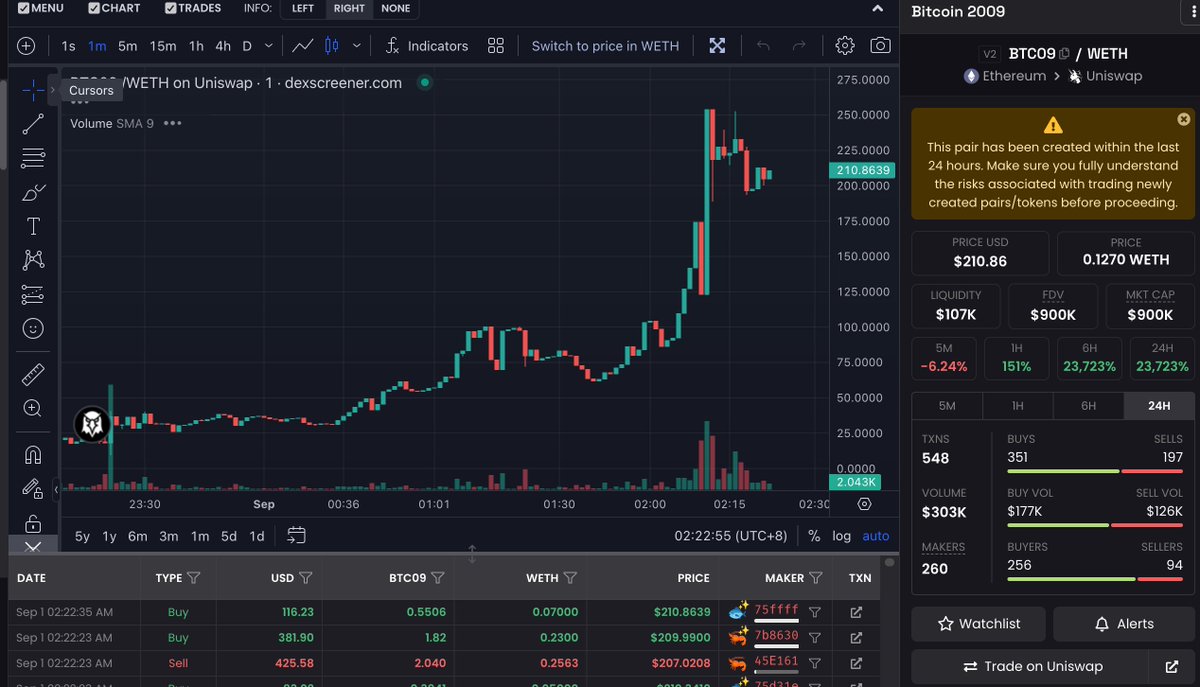The width and height of the screenshot is (1200, 687).
Task: Select the 5m chart timeframe
Action: click(127, 46)
